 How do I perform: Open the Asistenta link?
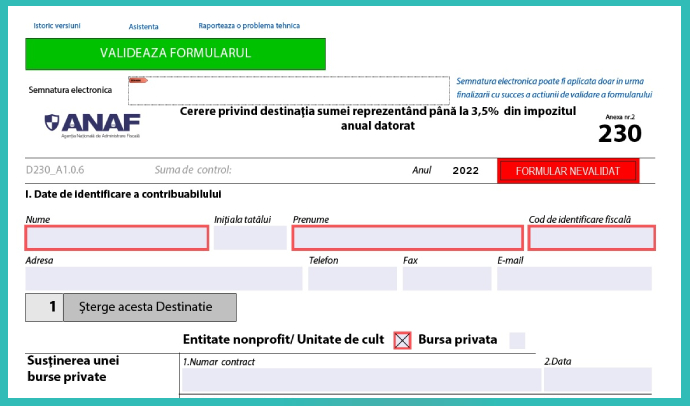coord(143,26)
